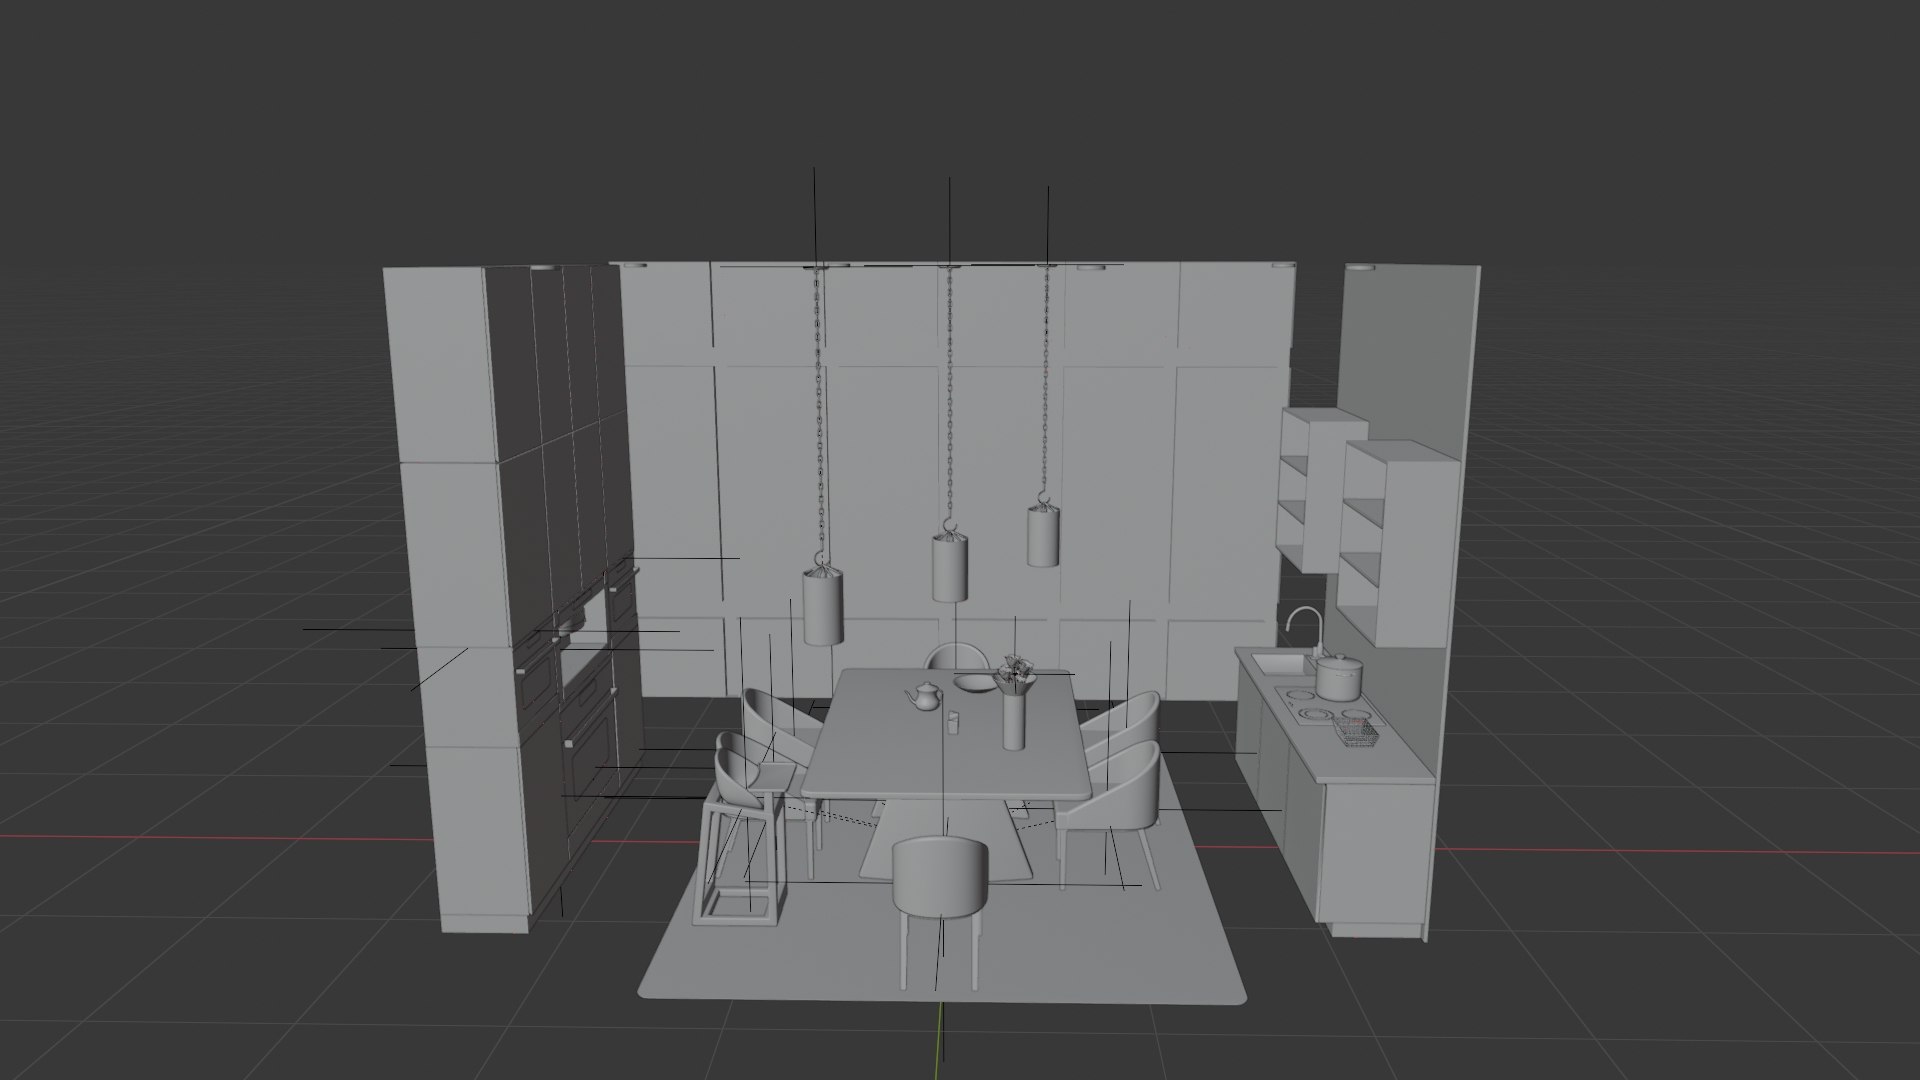Select the right pendant lamp shade
Image resolution: width=1920 pixels, height=1080 pixels.
click(1043, 535)
